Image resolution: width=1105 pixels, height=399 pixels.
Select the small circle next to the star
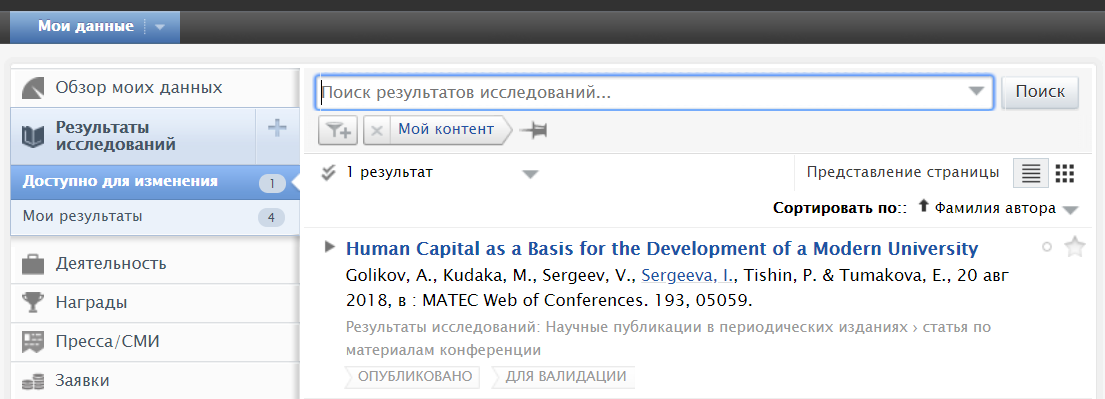point(1047,247)
